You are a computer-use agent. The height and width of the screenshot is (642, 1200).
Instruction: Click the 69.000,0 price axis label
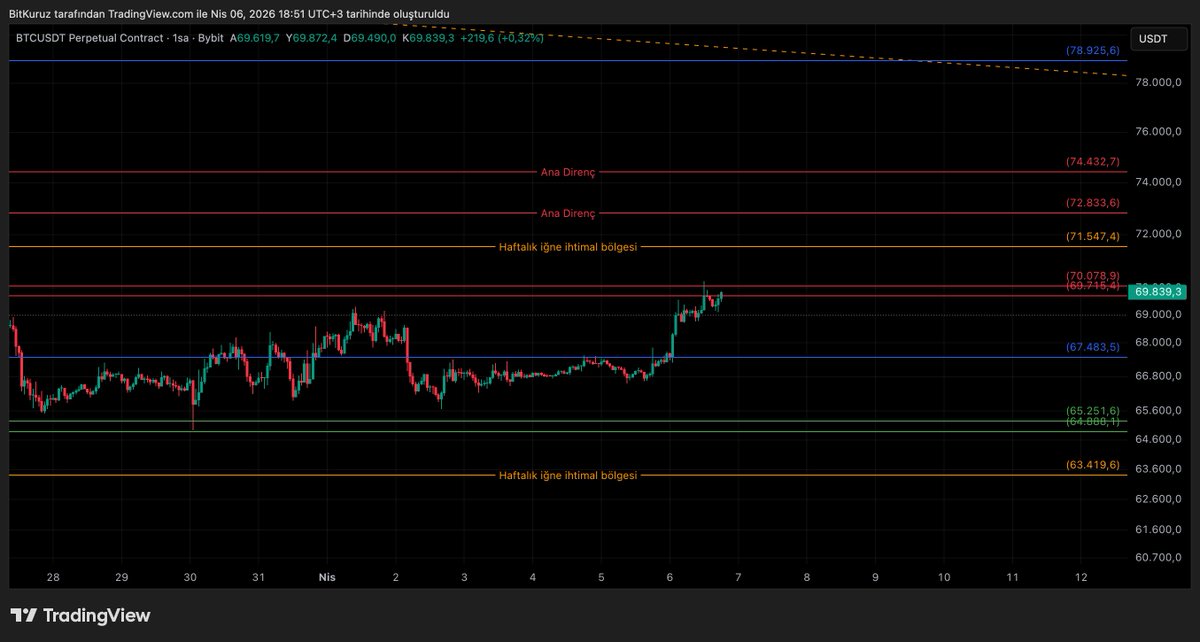pos(1160,315)
